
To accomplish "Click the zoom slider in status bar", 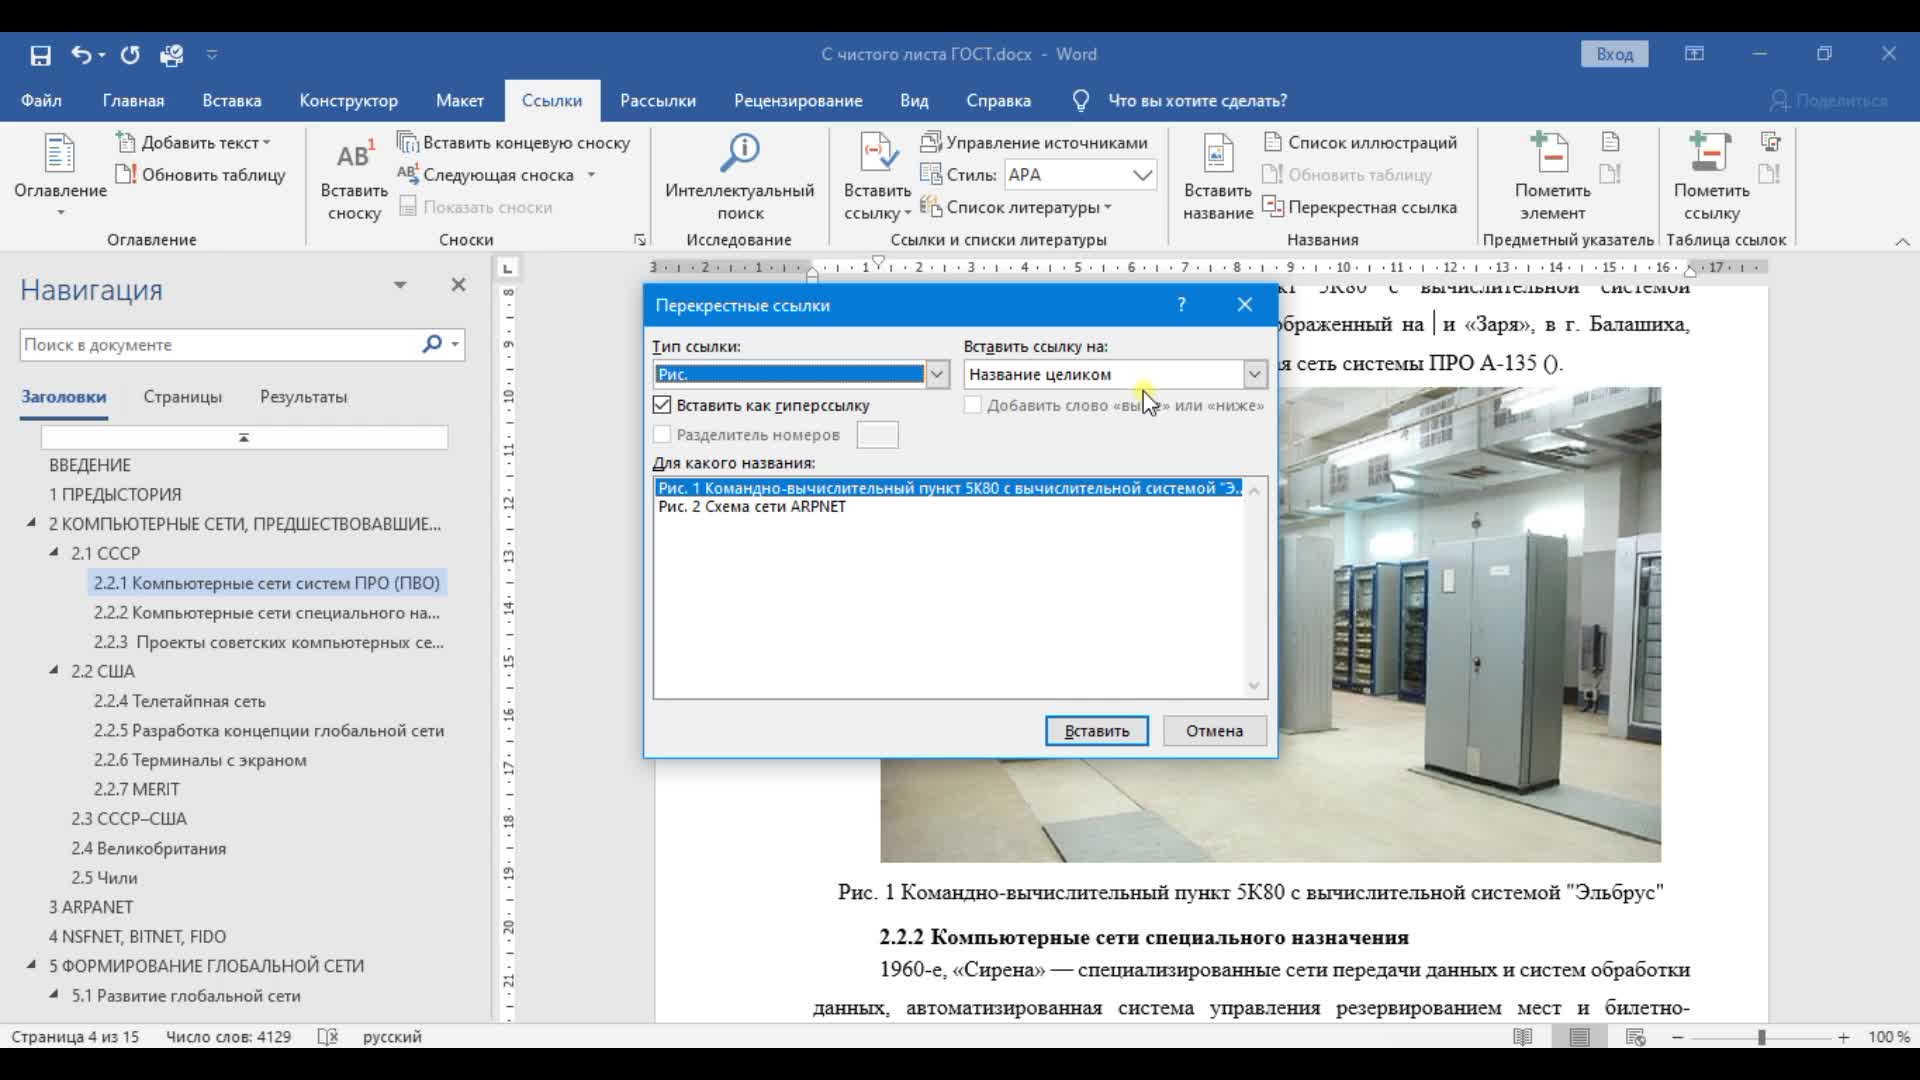I will pyautogui.click(x=1761, y=1038).
